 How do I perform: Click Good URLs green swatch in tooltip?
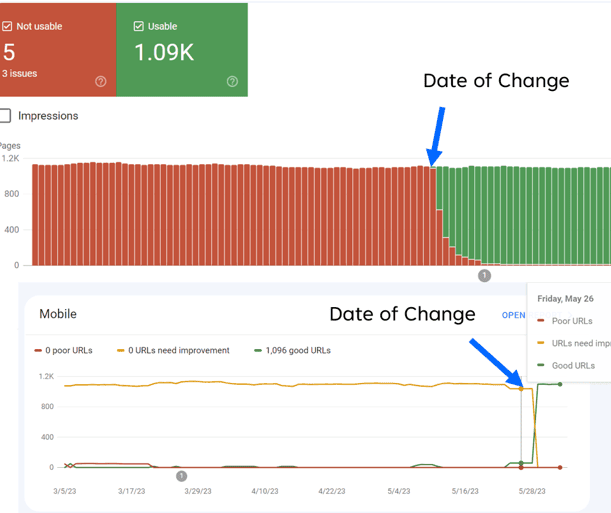[540, 365]
